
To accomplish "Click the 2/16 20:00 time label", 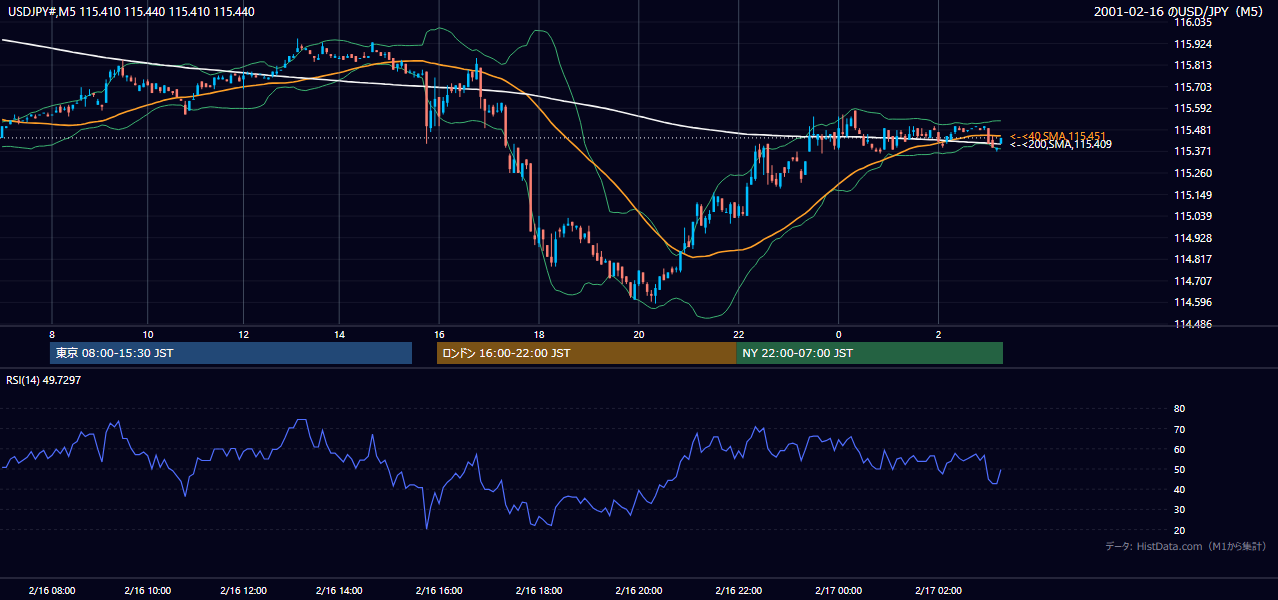I will (639, 591).
